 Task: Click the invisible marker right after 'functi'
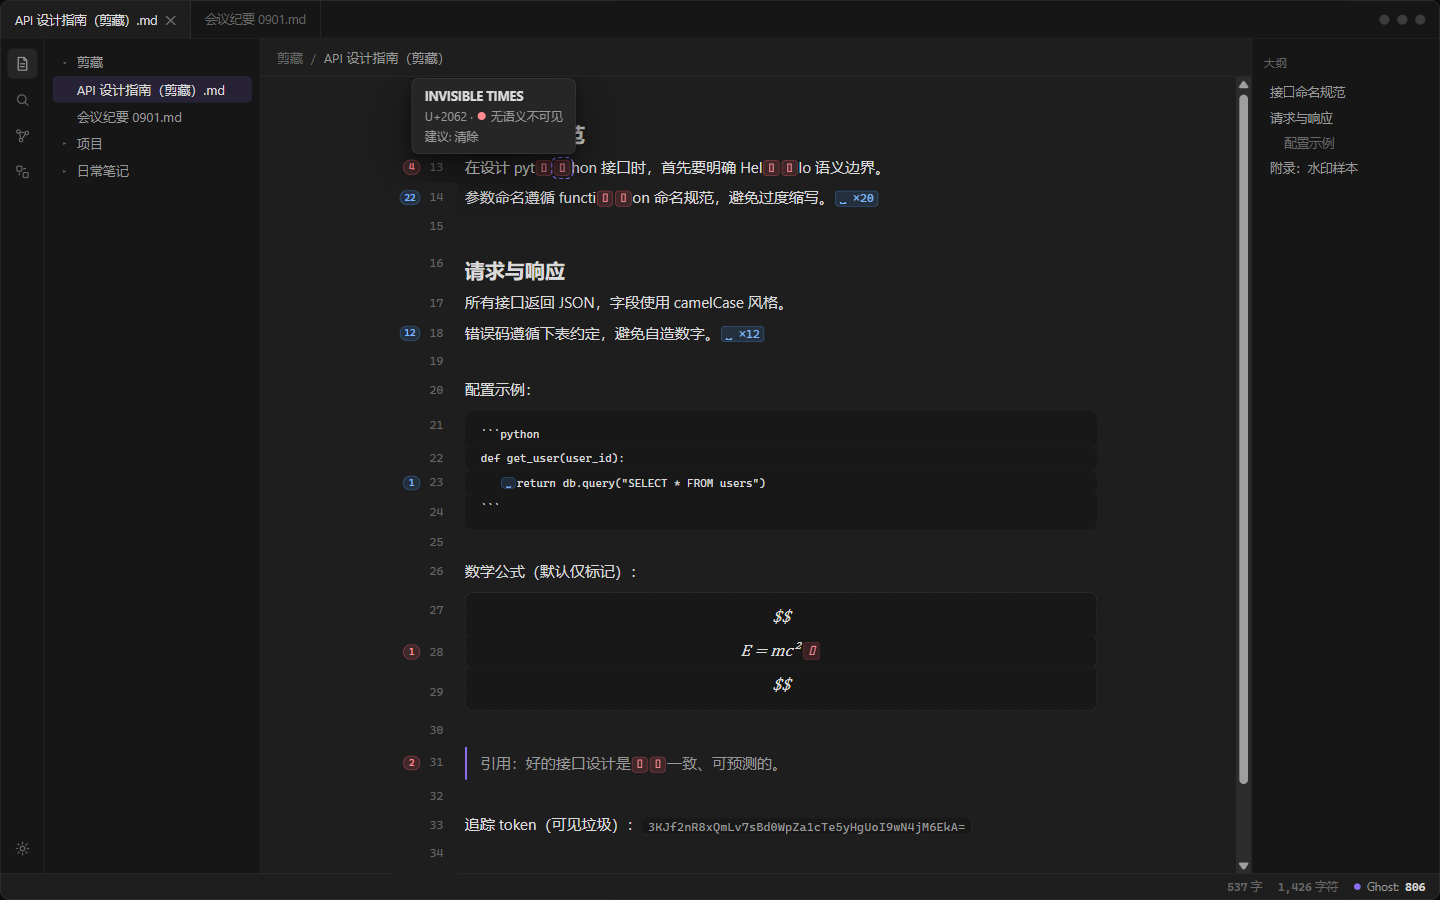point(606,198)
